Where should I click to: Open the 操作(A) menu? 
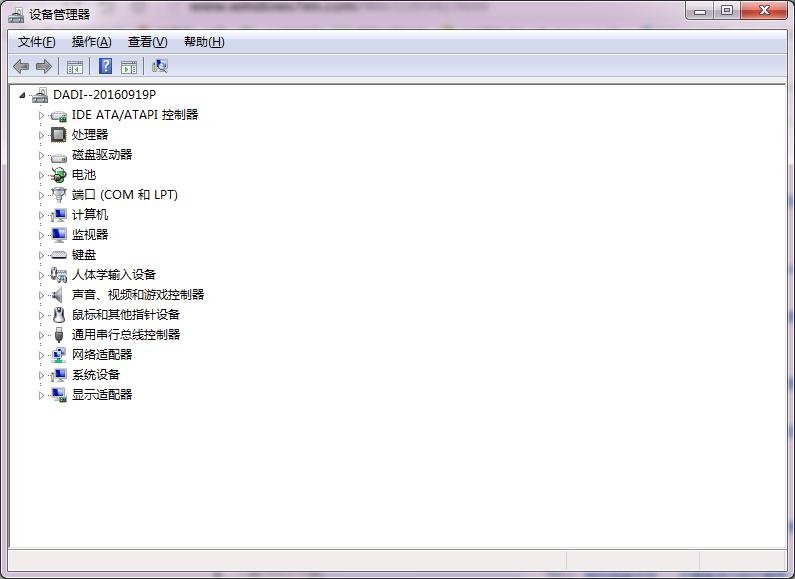(x=91, y=42)
